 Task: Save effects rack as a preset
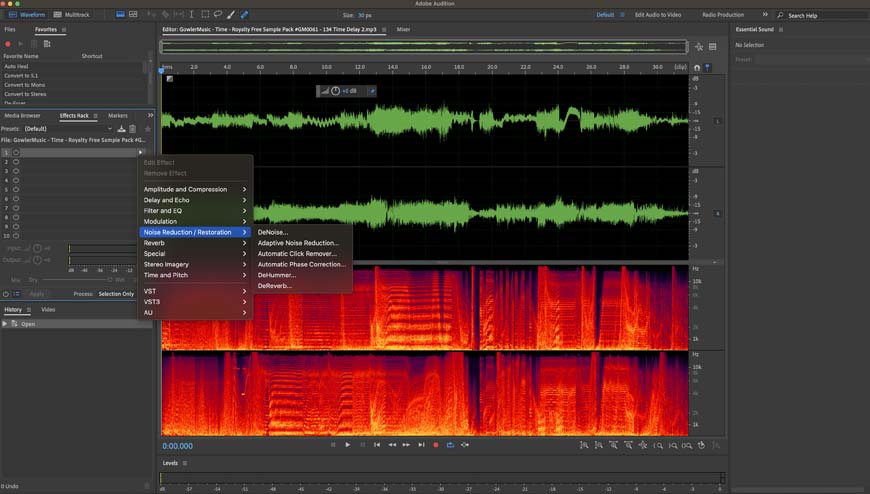[x=121, y=129]
